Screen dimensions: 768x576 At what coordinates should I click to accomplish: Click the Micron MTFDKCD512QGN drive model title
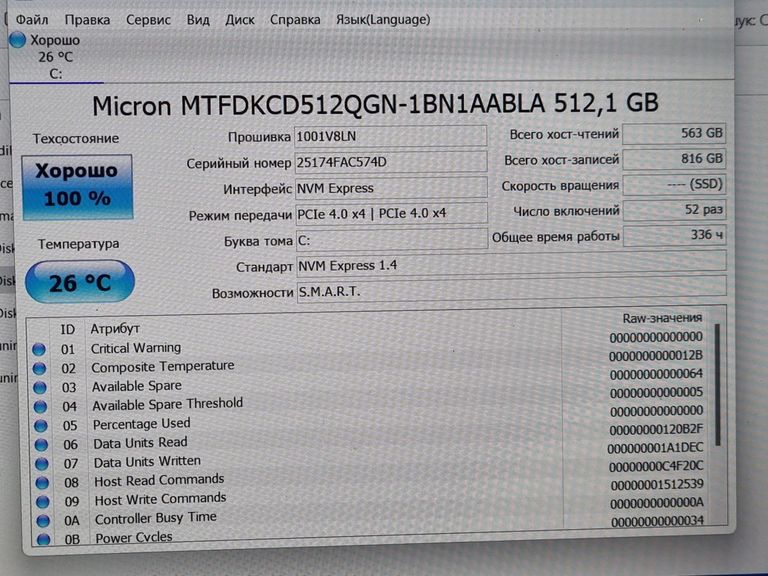pos(375,104)
